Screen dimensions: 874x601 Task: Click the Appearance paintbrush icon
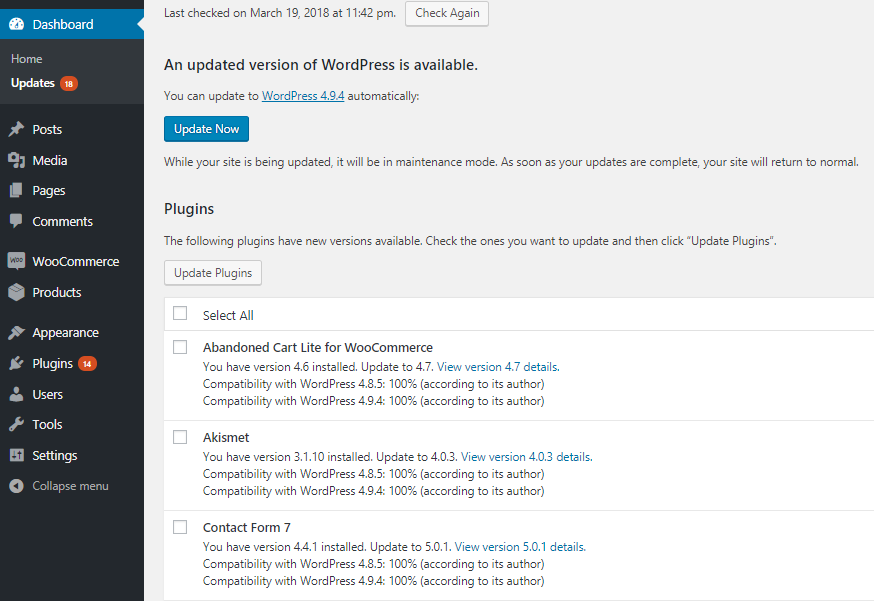(x=16, y=333)
